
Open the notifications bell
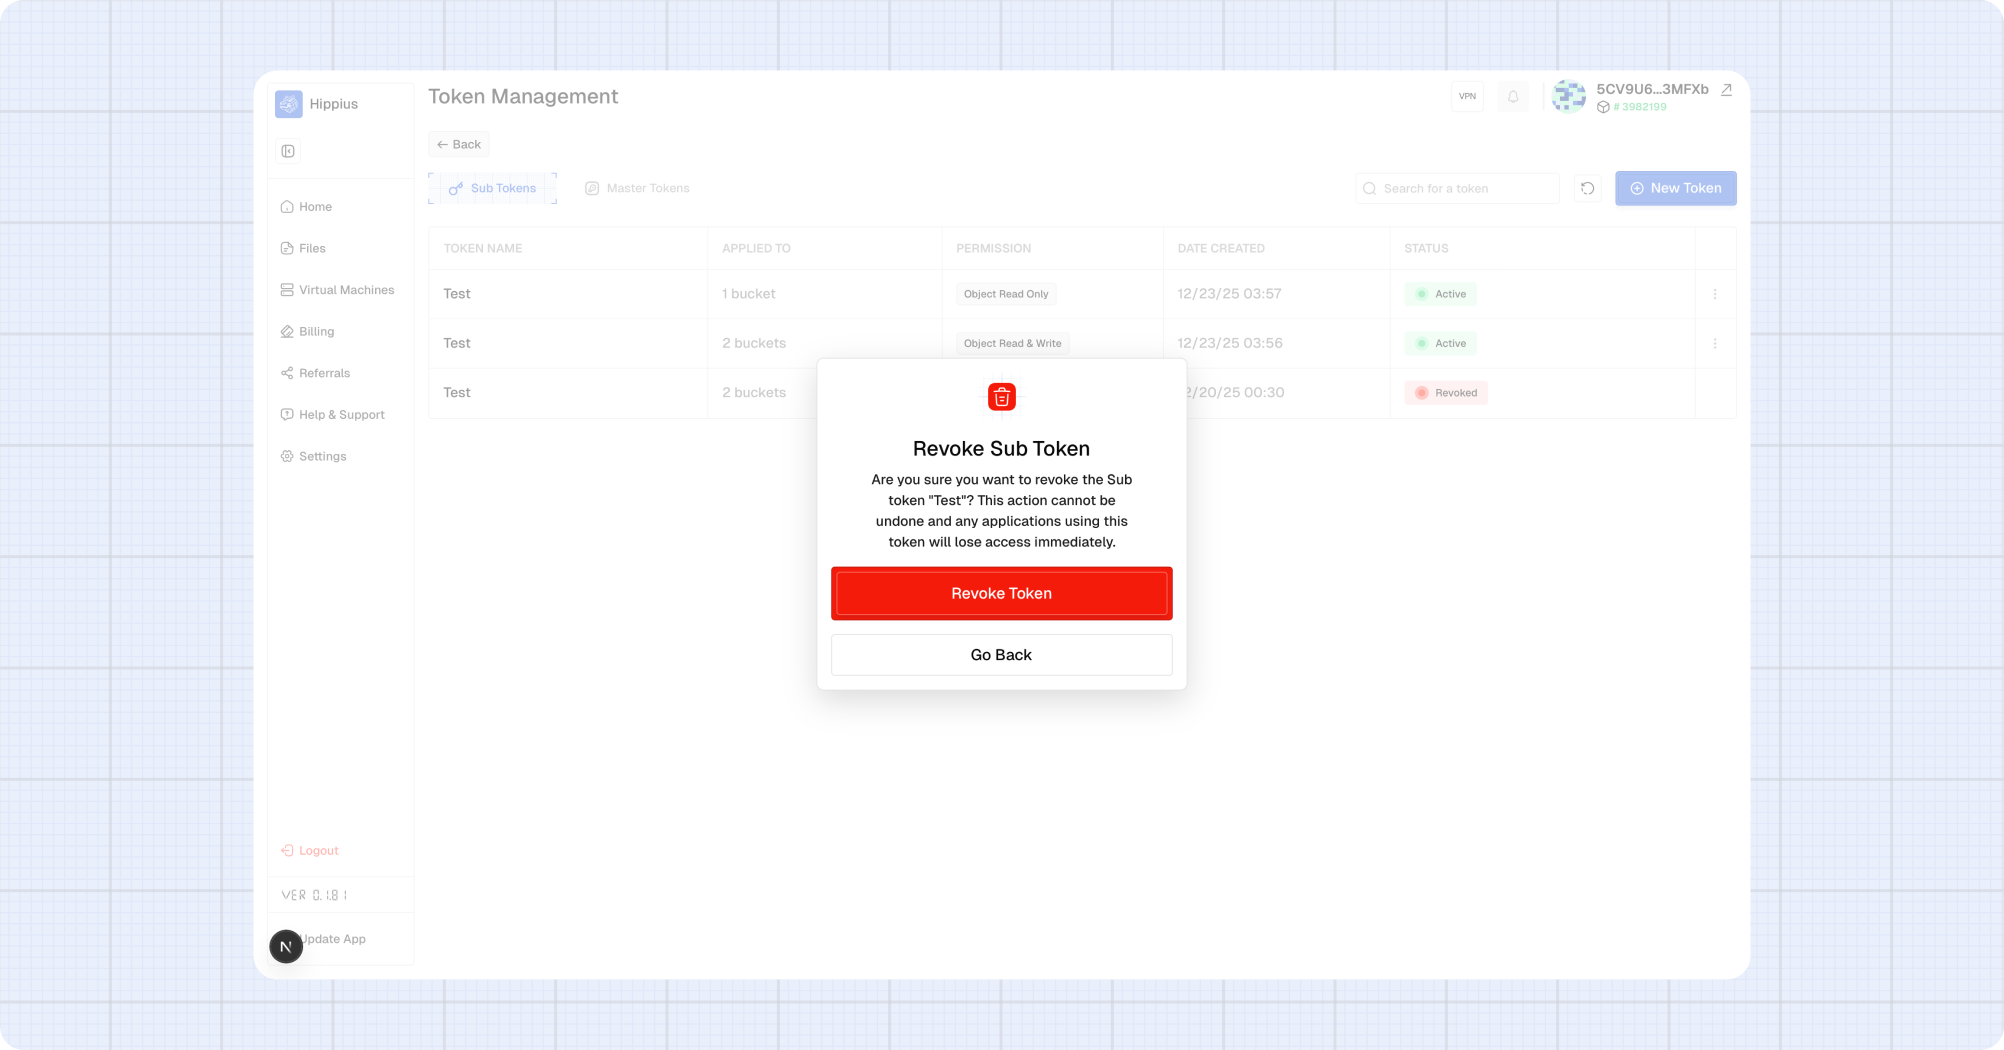click(x=1512, y=96)
